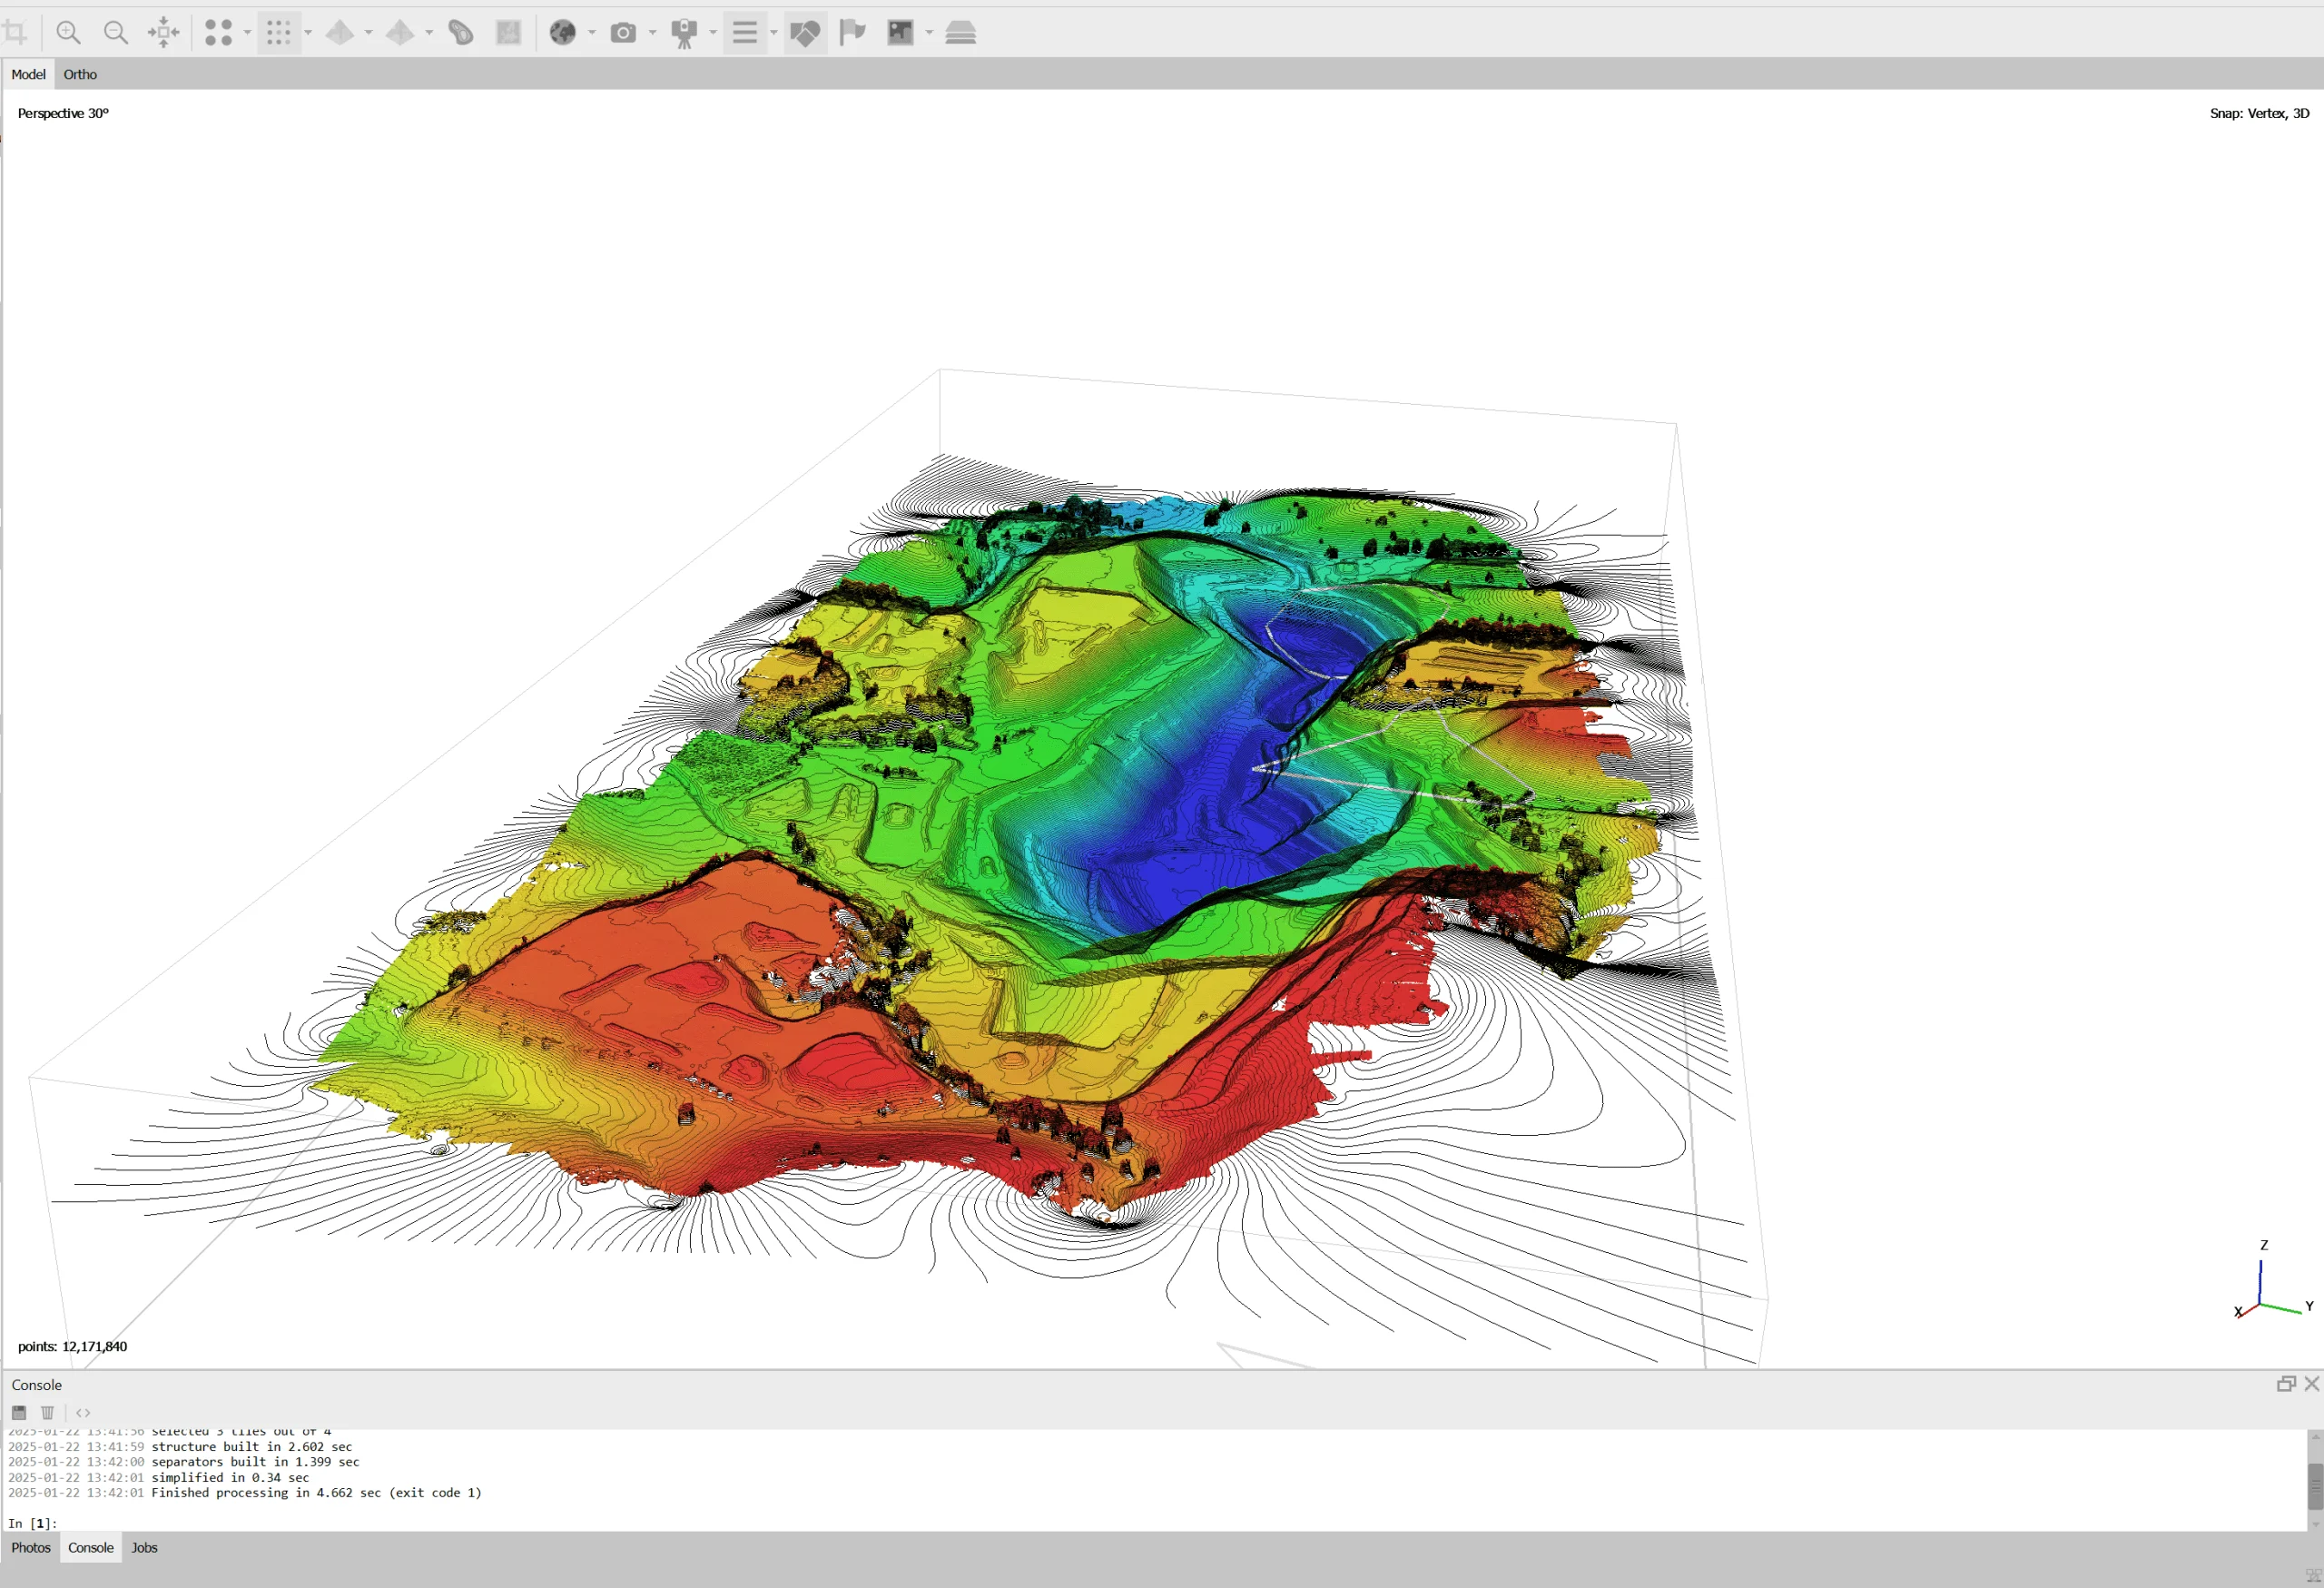Open dropdown arrow beside four-dots tie points icon
This screenshot has width=2324, height=1588.
247,32
